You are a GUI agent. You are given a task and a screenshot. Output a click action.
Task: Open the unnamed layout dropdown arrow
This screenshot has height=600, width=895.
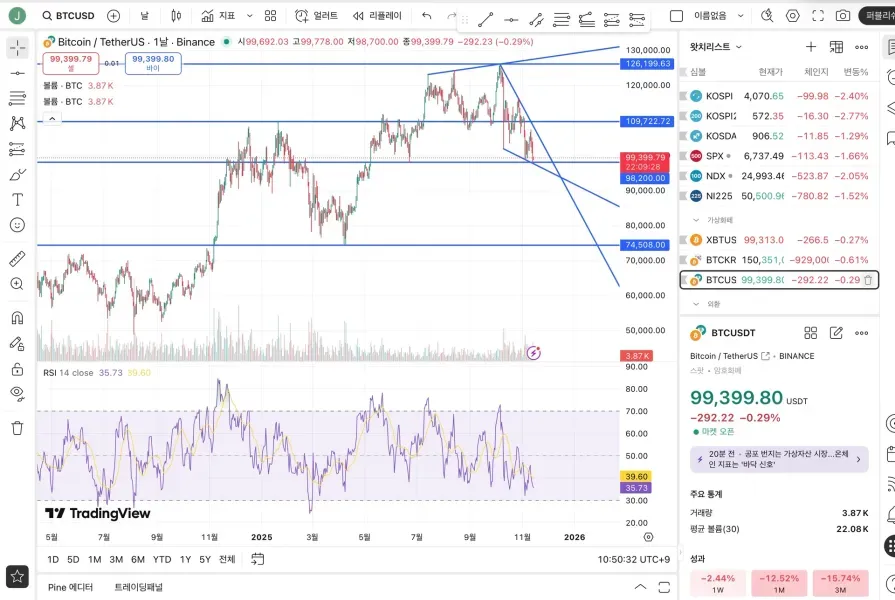(741, 16)
